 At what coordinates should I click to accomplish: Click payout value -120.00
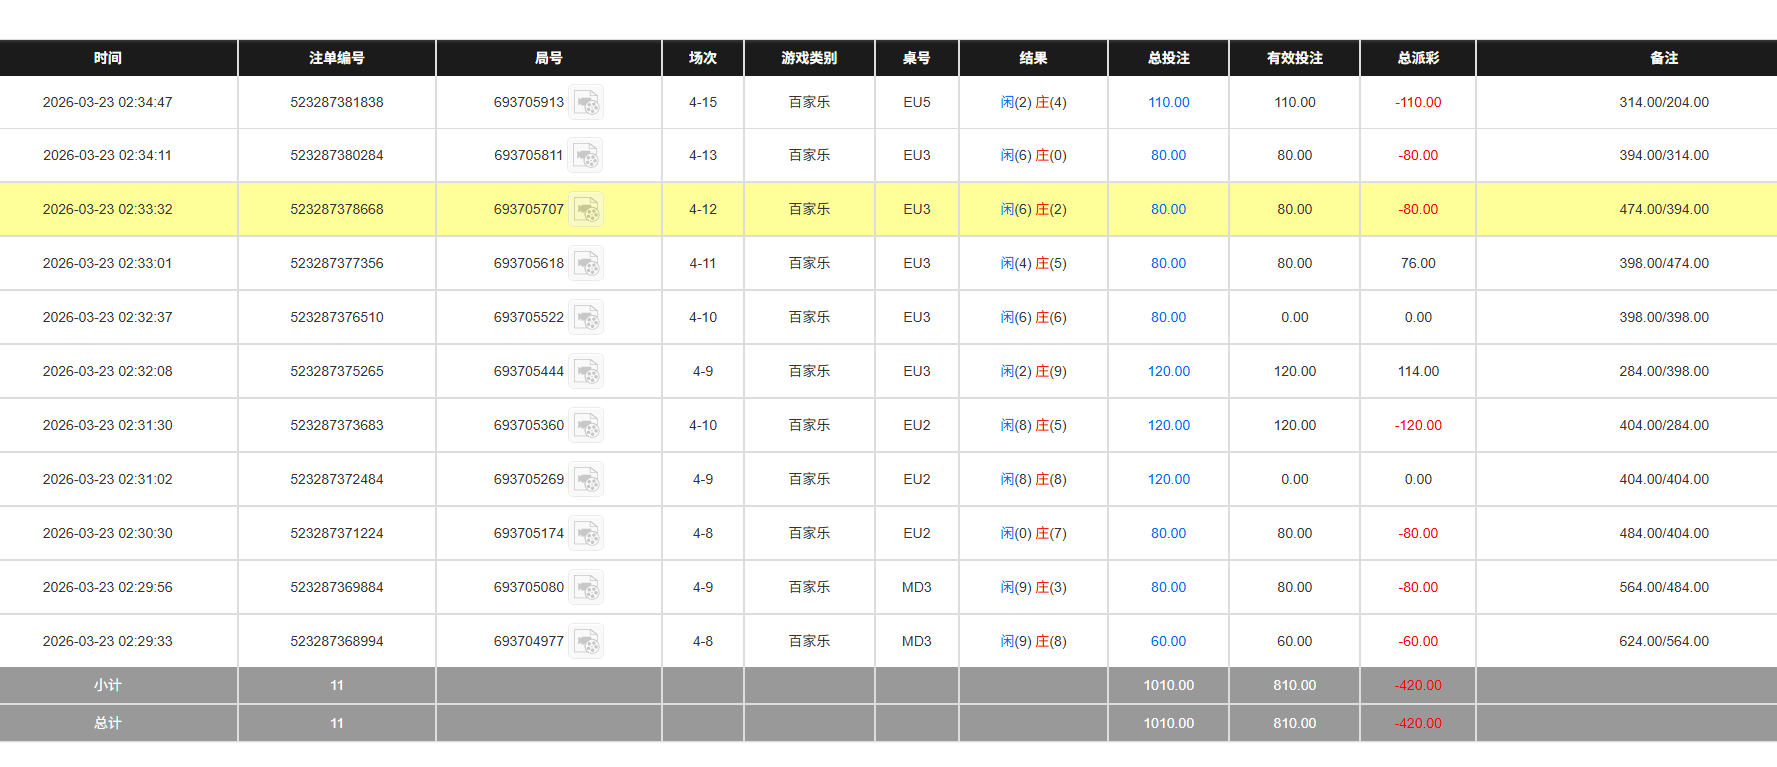(x=1418, y=425)
